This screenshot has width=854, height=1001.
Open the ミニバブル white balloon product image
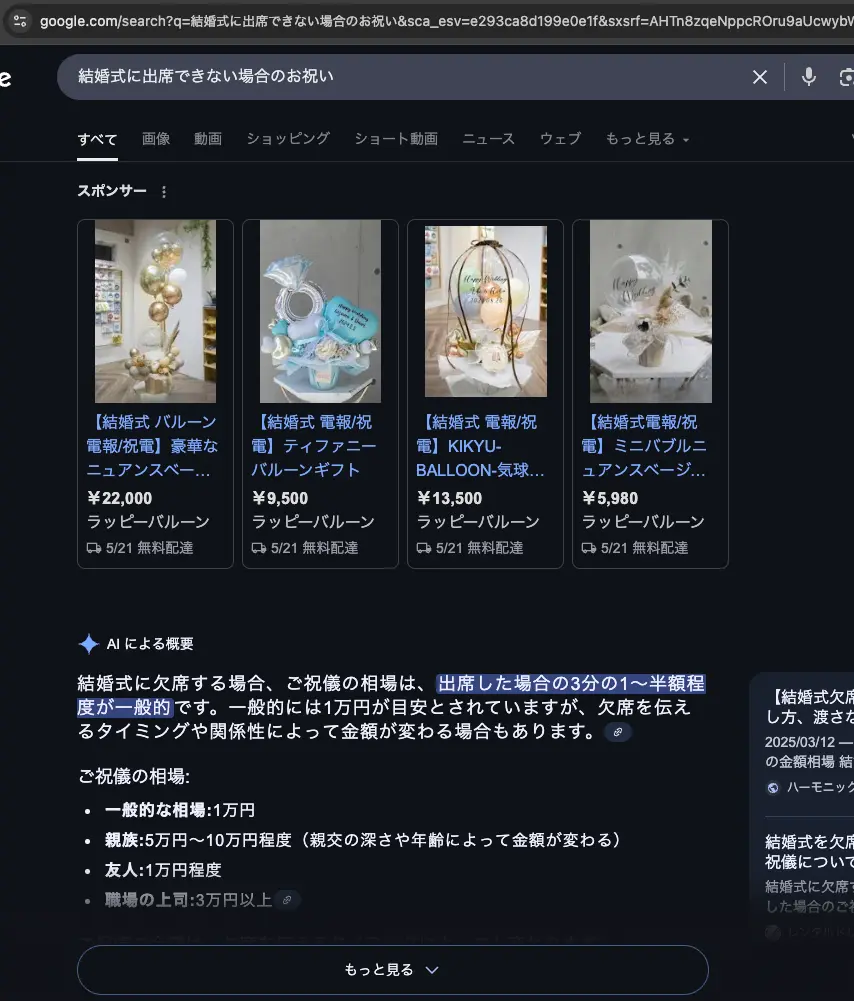pos(650,311)
